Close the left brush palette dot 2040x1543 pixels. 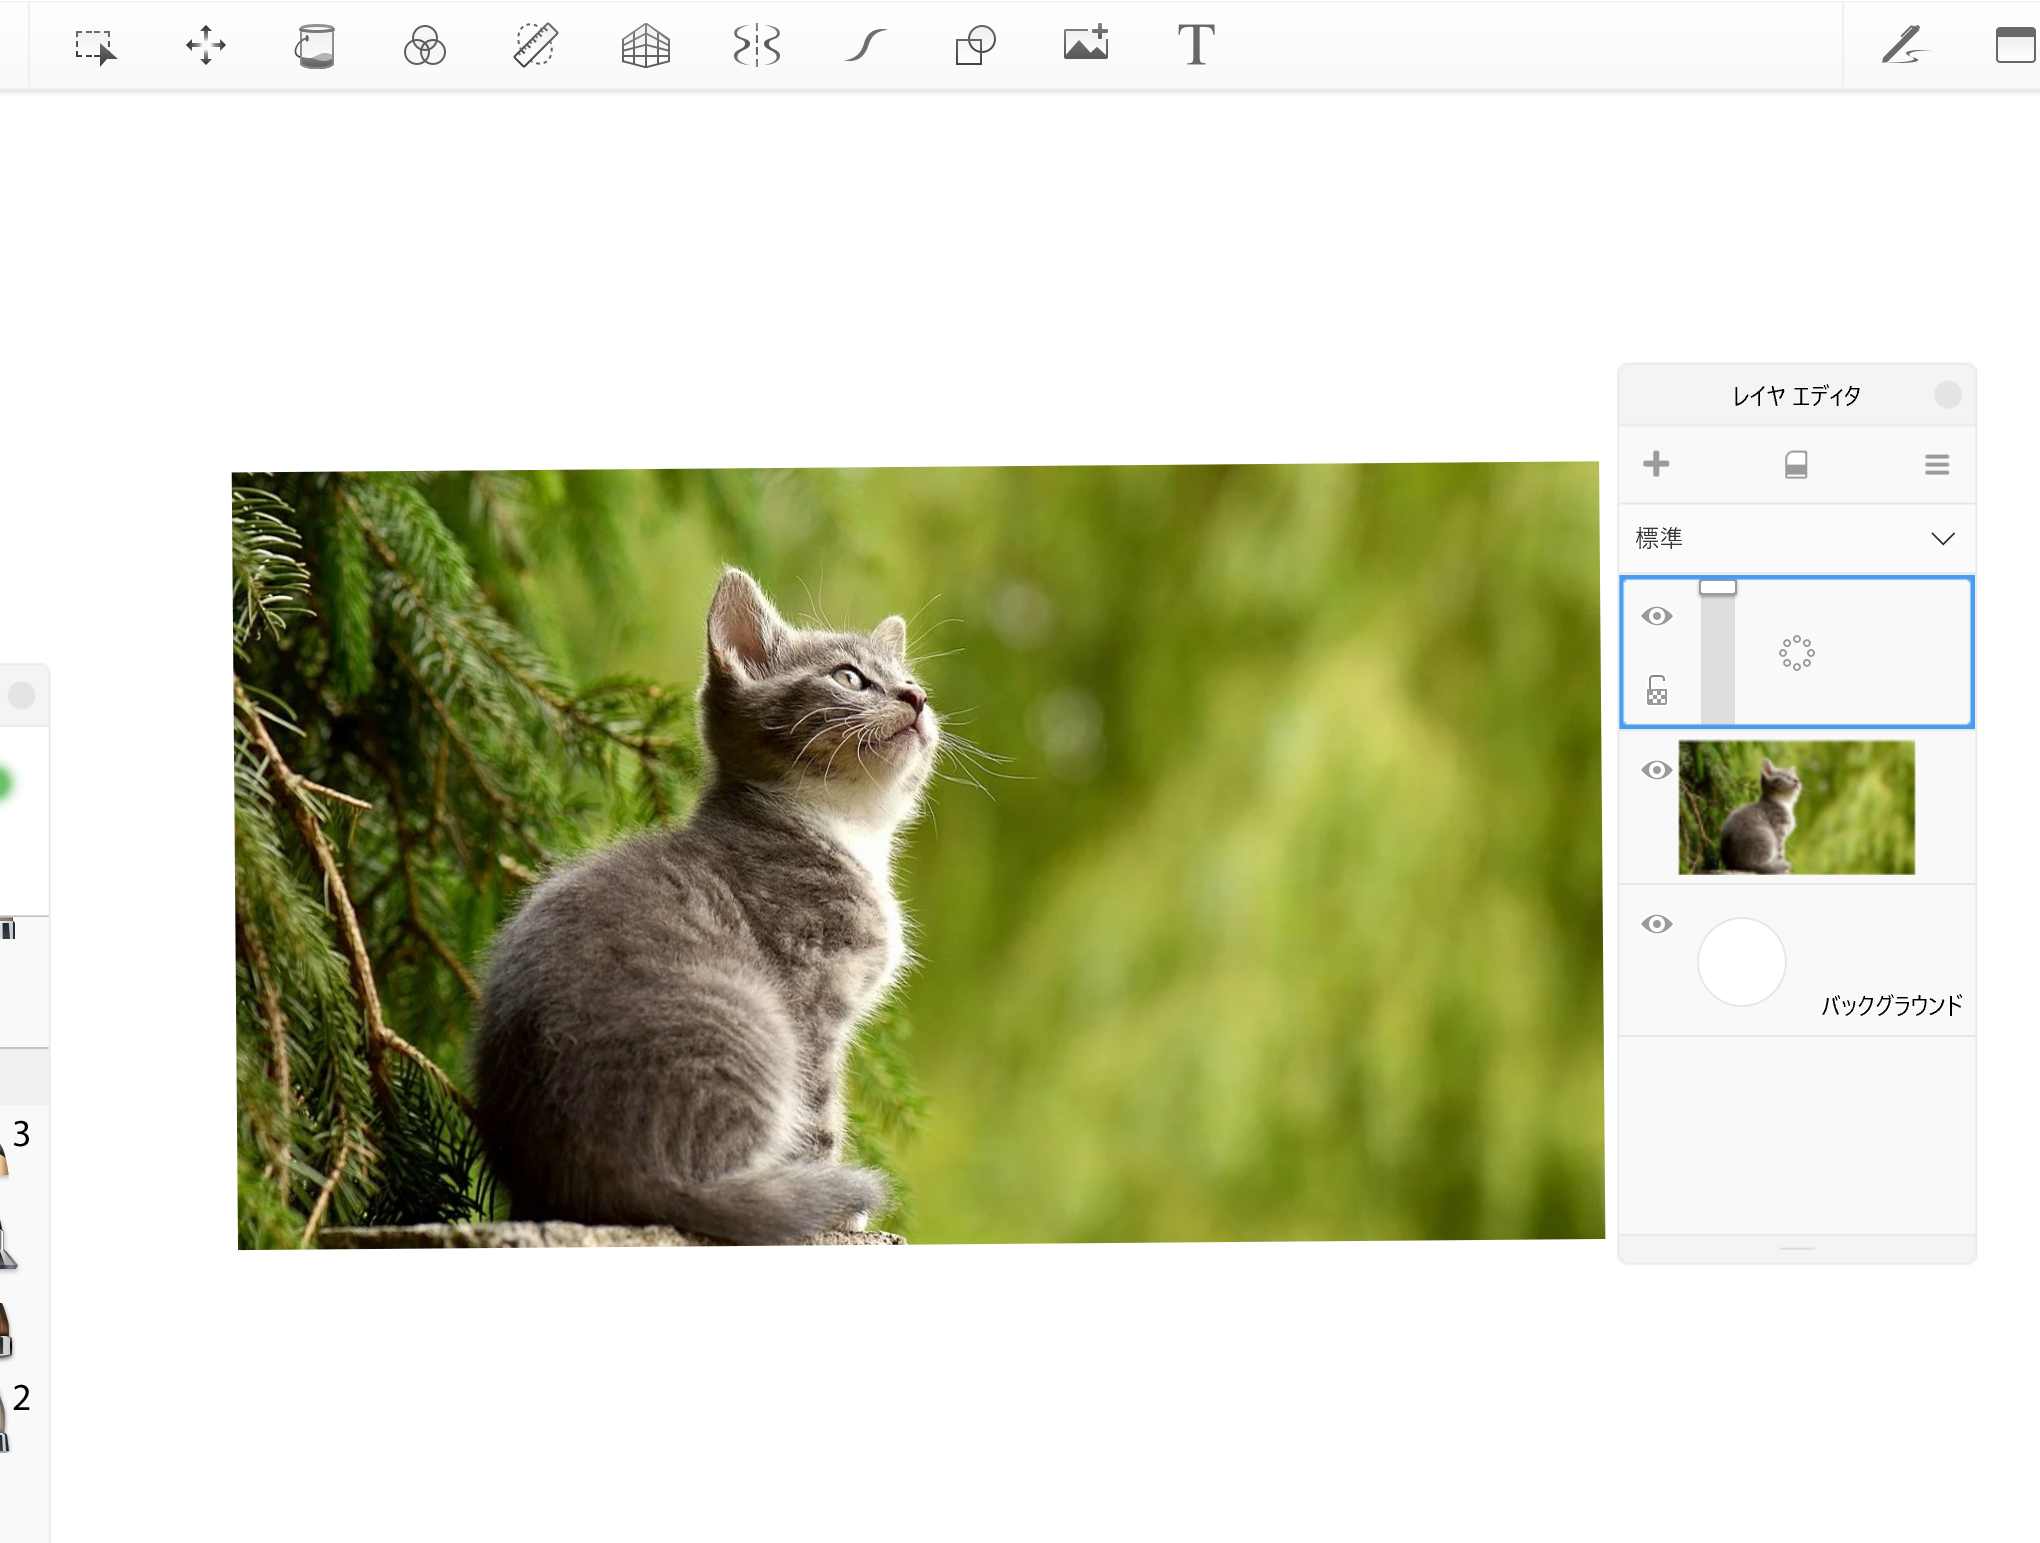[22, 695]
